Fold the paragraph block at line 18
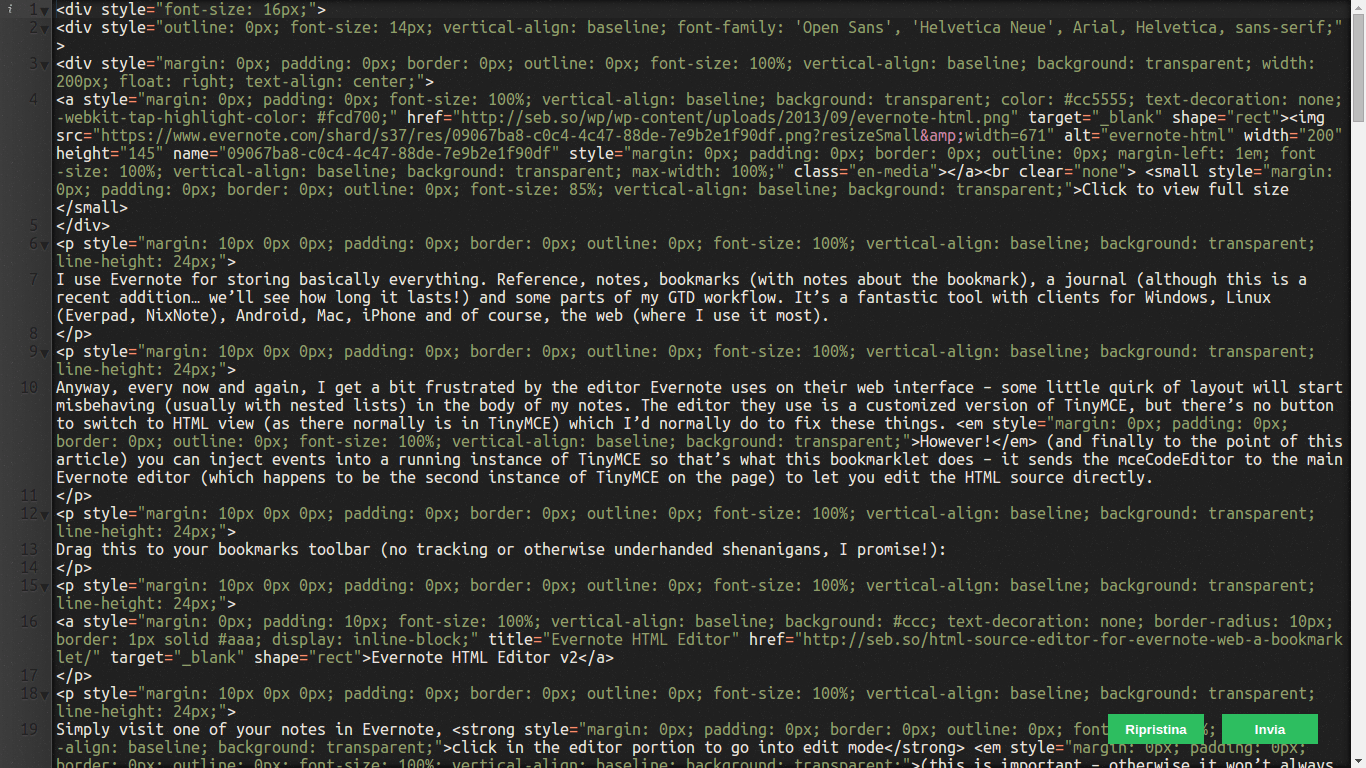The height and width of the screenshot is (768, 1366). click(45, 694)
